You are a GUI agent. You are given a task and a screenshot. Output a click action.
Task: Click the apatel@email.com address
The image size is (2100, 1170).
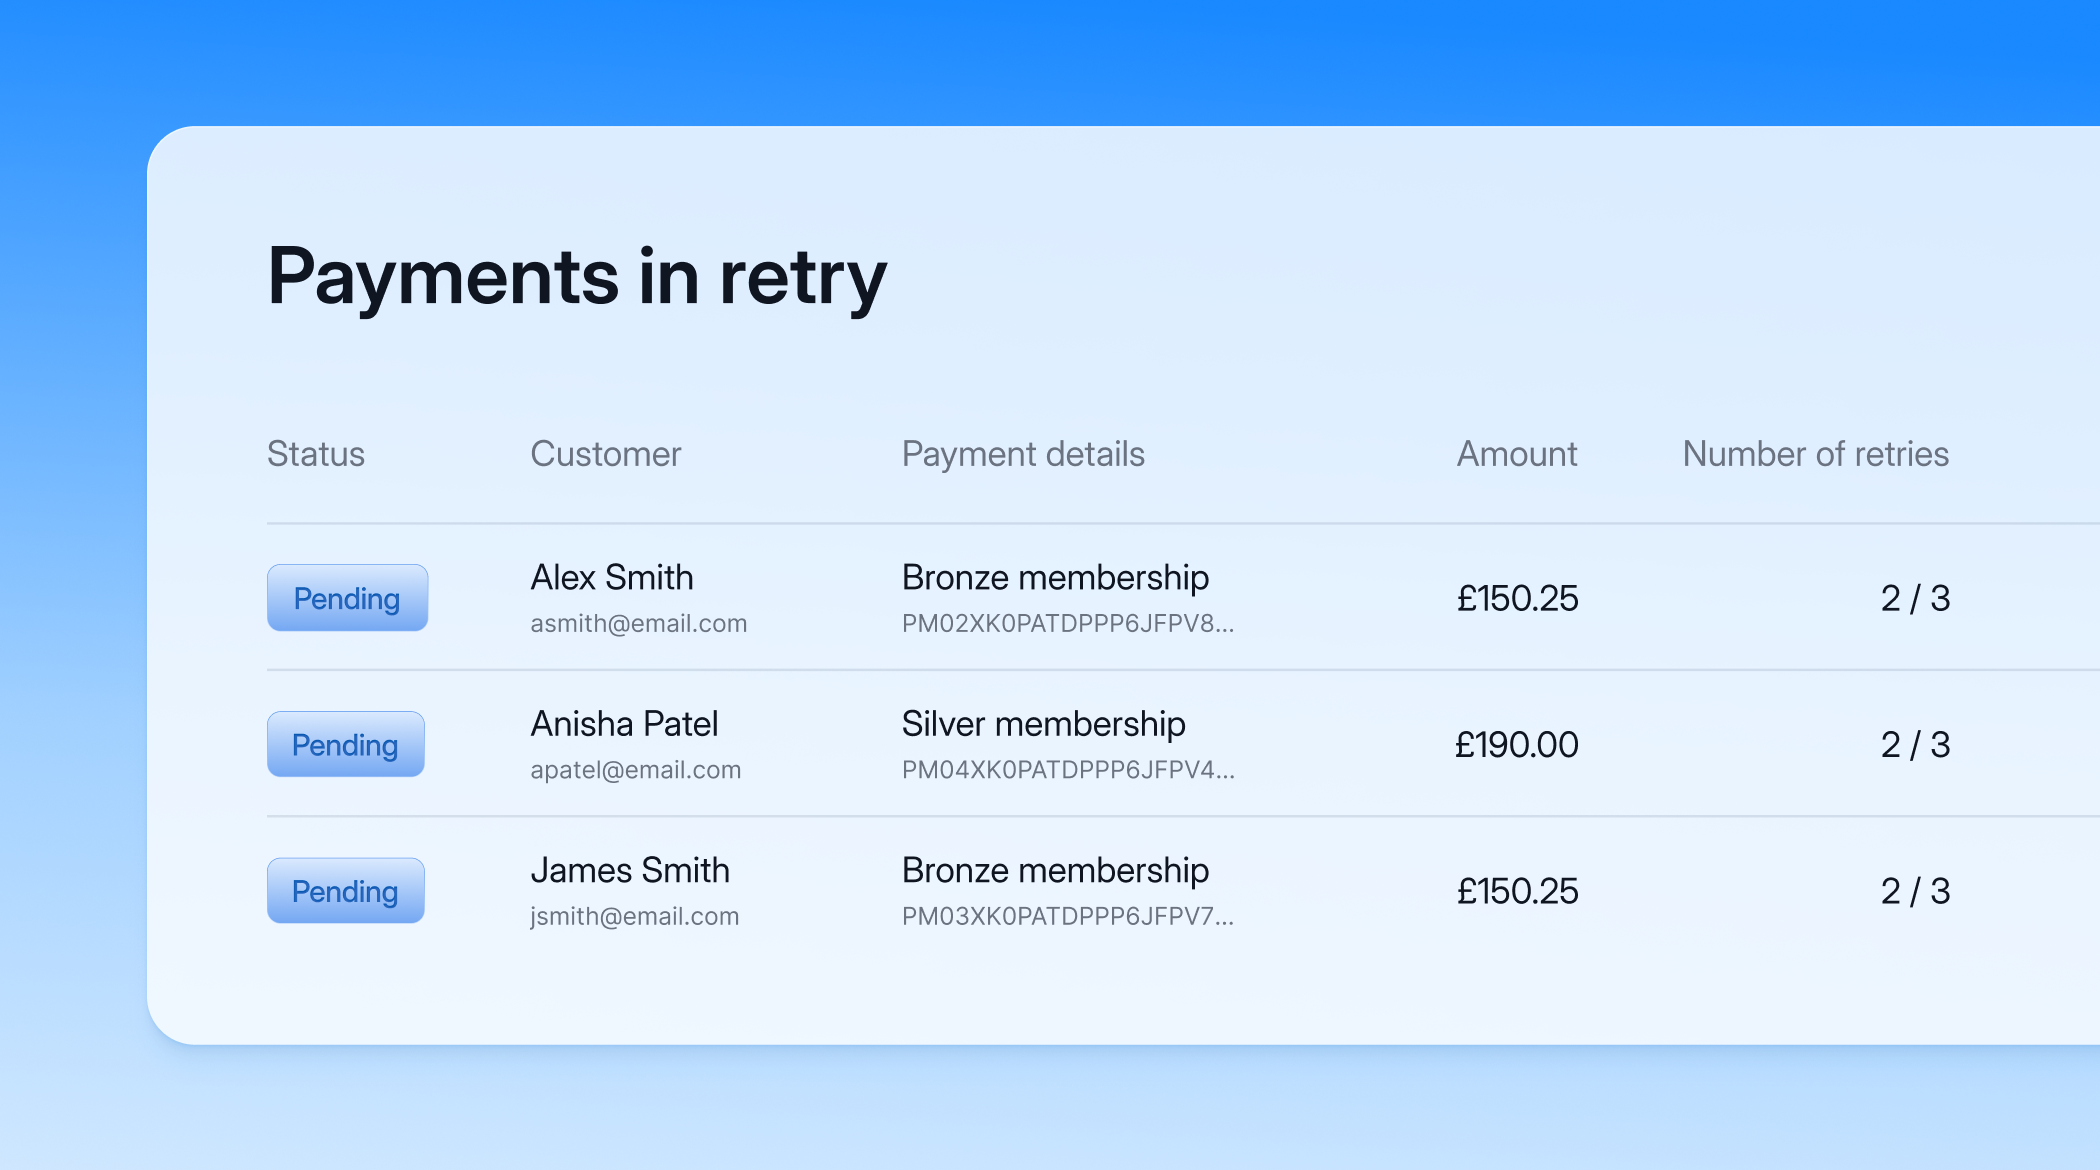click(636, 770)
